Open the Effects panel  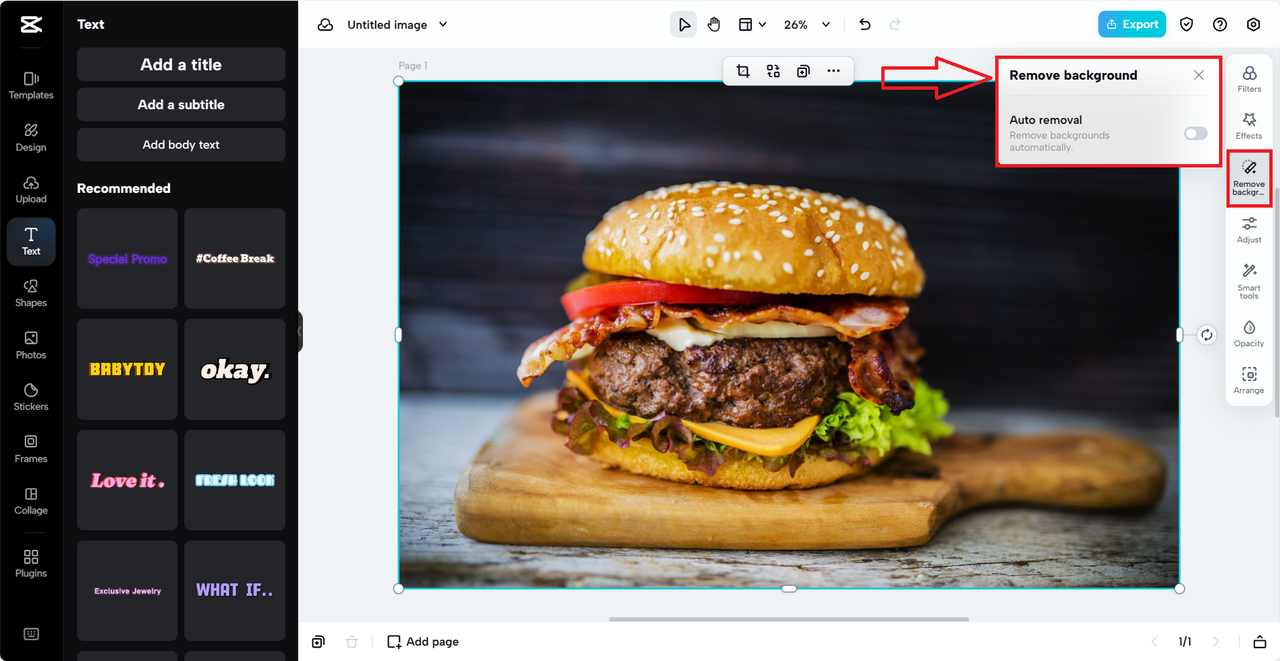pos(1249,126)
